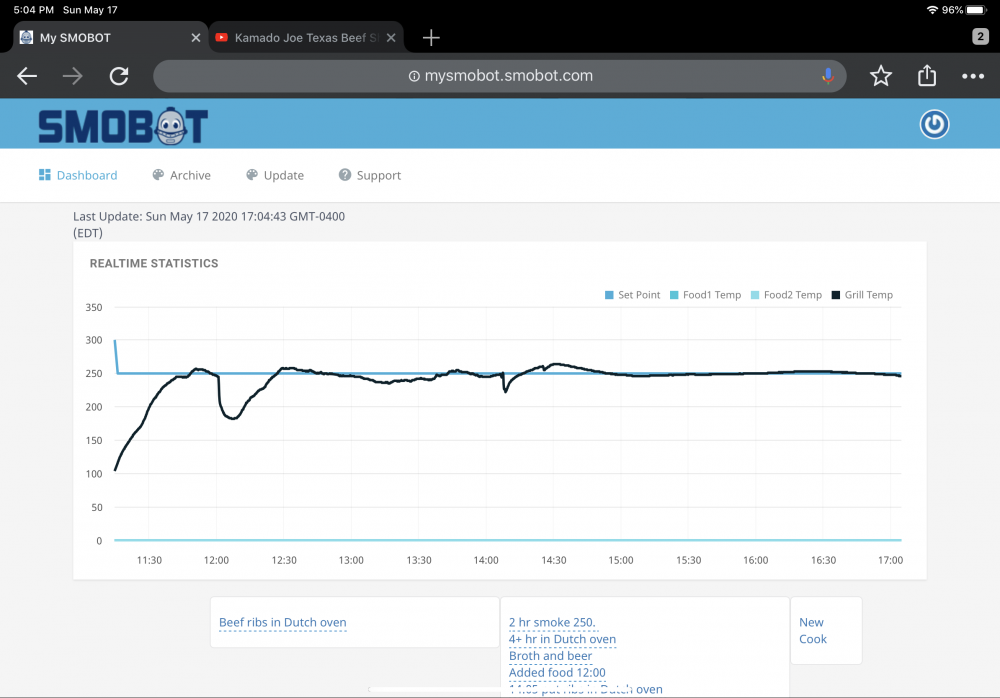Screen dimensions: 1000x698
Task: Toggle Set Point series in legend
Action: click(x=632, y=295)
